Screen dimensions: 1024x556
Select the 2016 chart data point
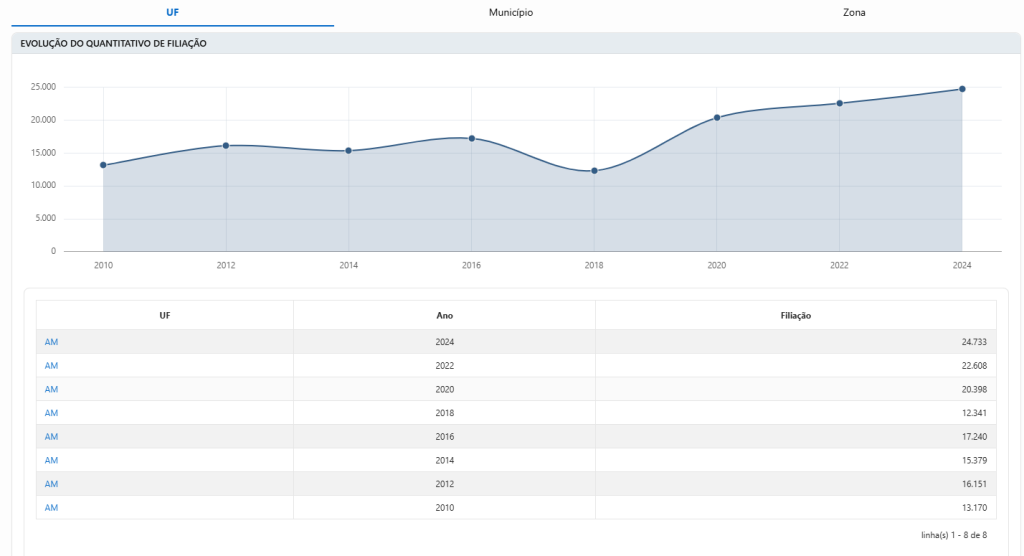(472, 138)
